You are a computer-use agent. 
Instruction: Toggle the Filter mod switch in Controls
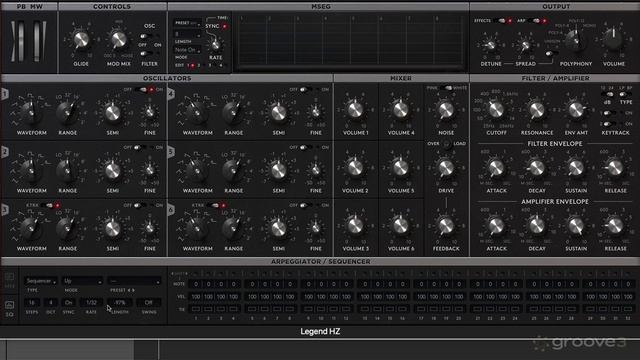tap(146, 54)
